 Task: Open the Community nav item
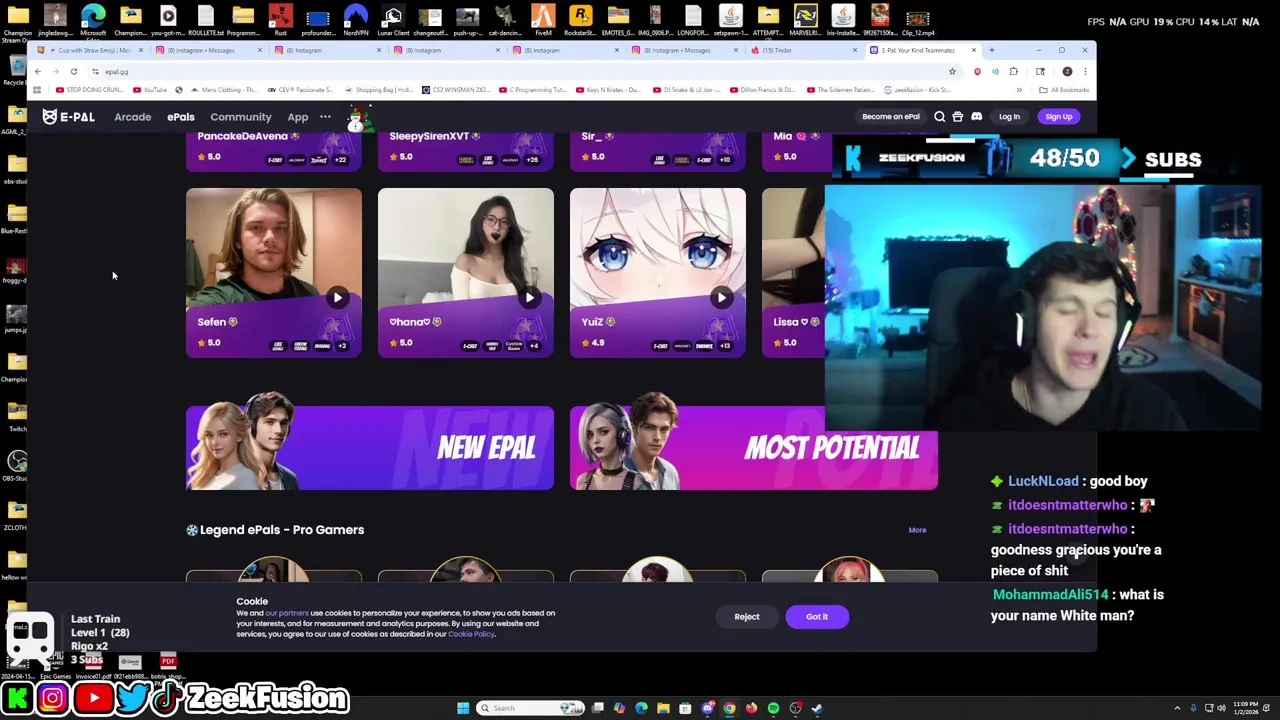(x=240, y=117)
